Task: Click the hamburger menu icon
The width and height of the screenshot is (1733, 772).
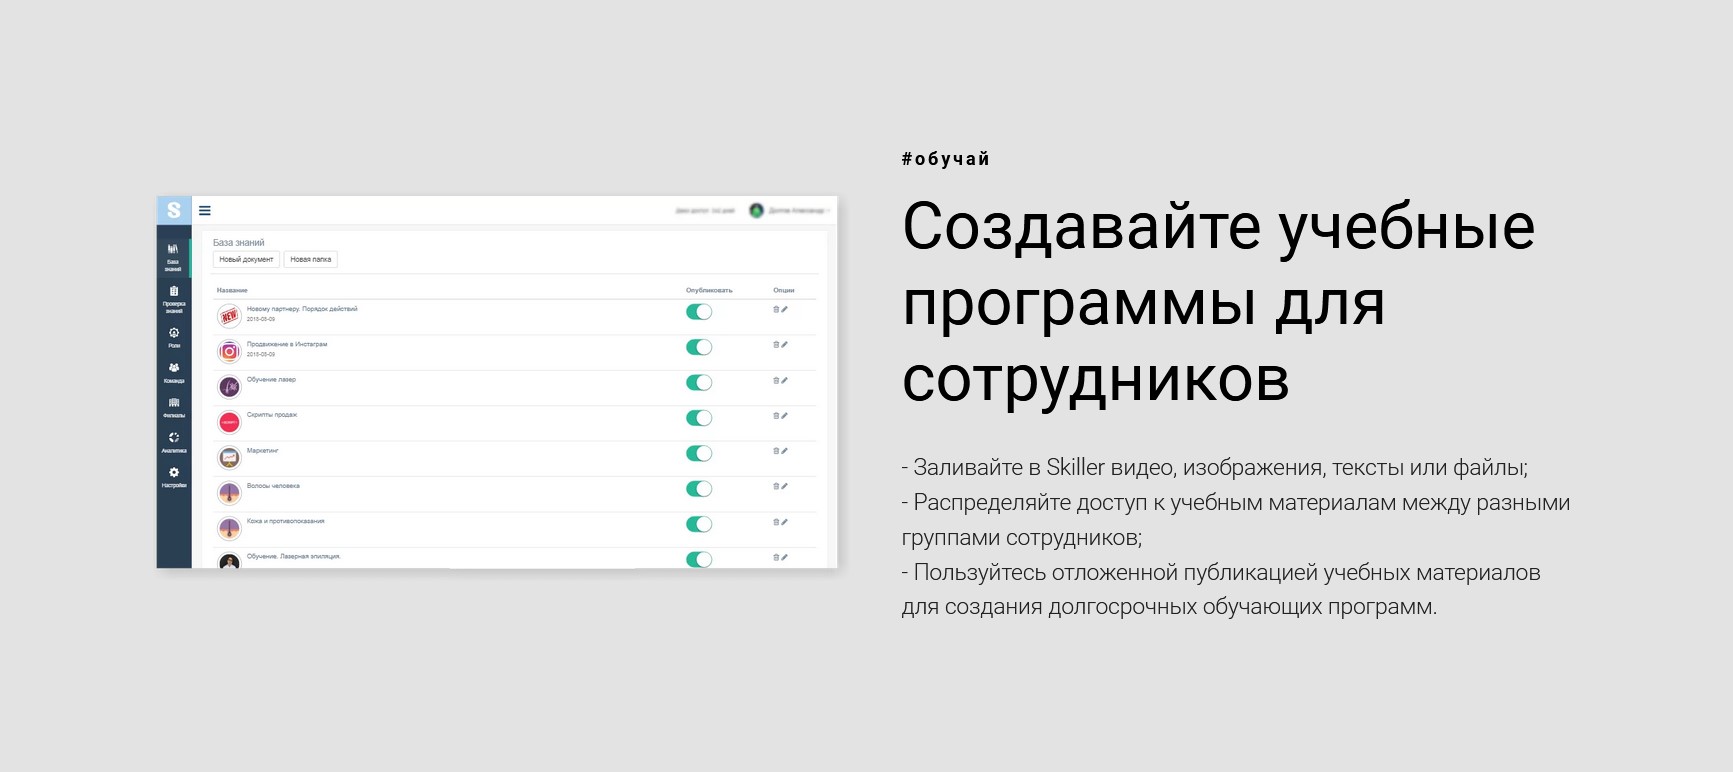Action: (x=205, y=211)
